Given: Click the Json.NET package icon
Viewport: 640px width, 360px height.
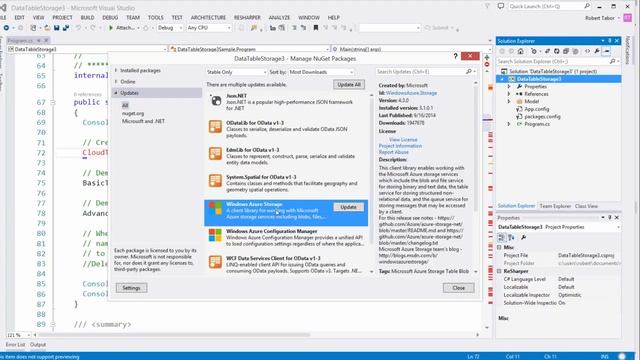Looking at the screenshot, I should (215, 100).
